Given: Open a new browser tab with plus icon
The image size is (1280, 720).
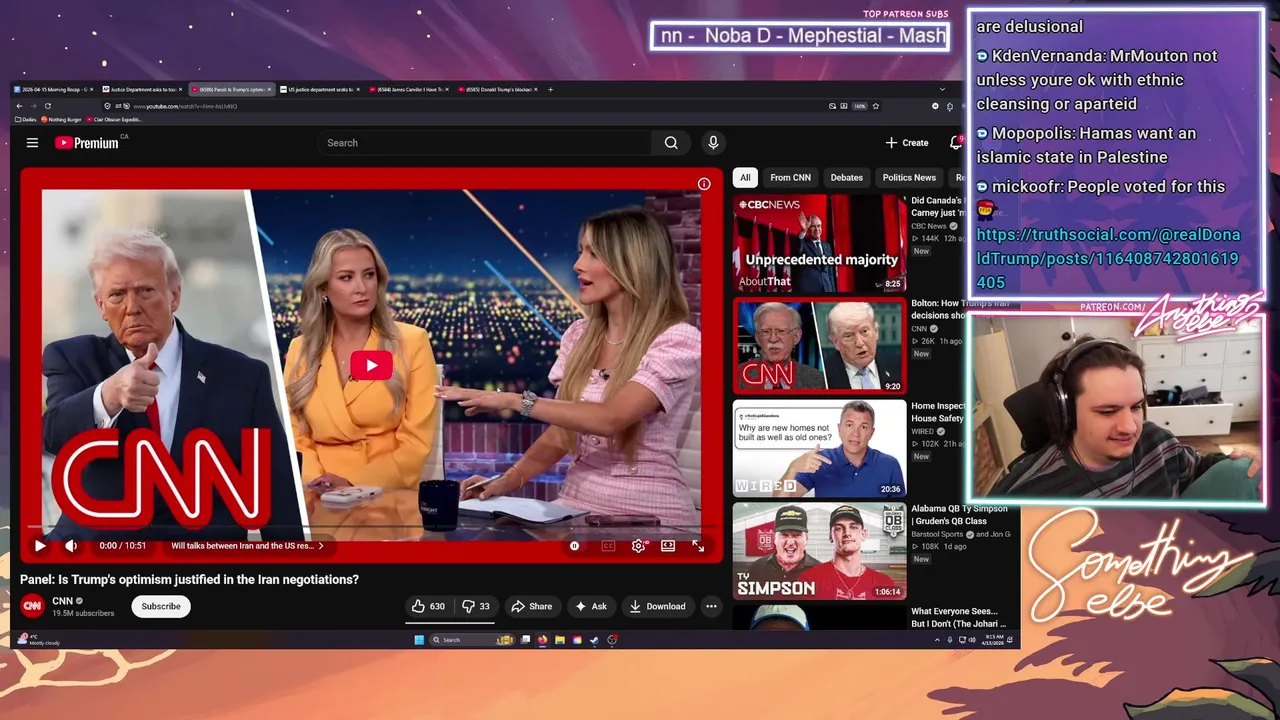Looking at the screenshot, I should pos(550,89).
